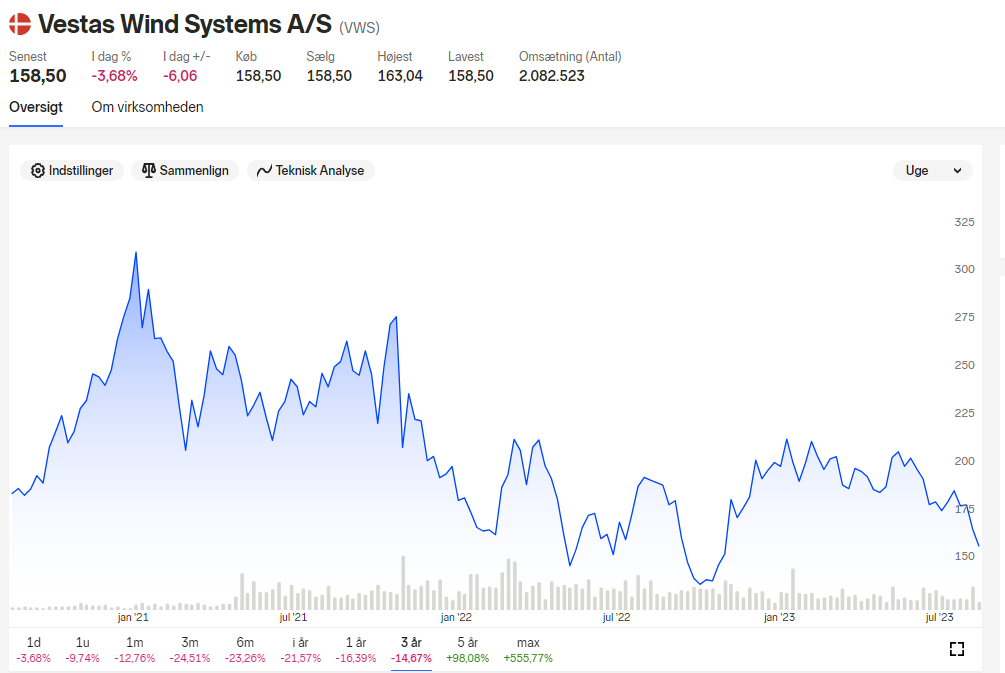Click the Teknisk Analyse button label
Viewport: 1005px width, 673px height.
point(320,170)
